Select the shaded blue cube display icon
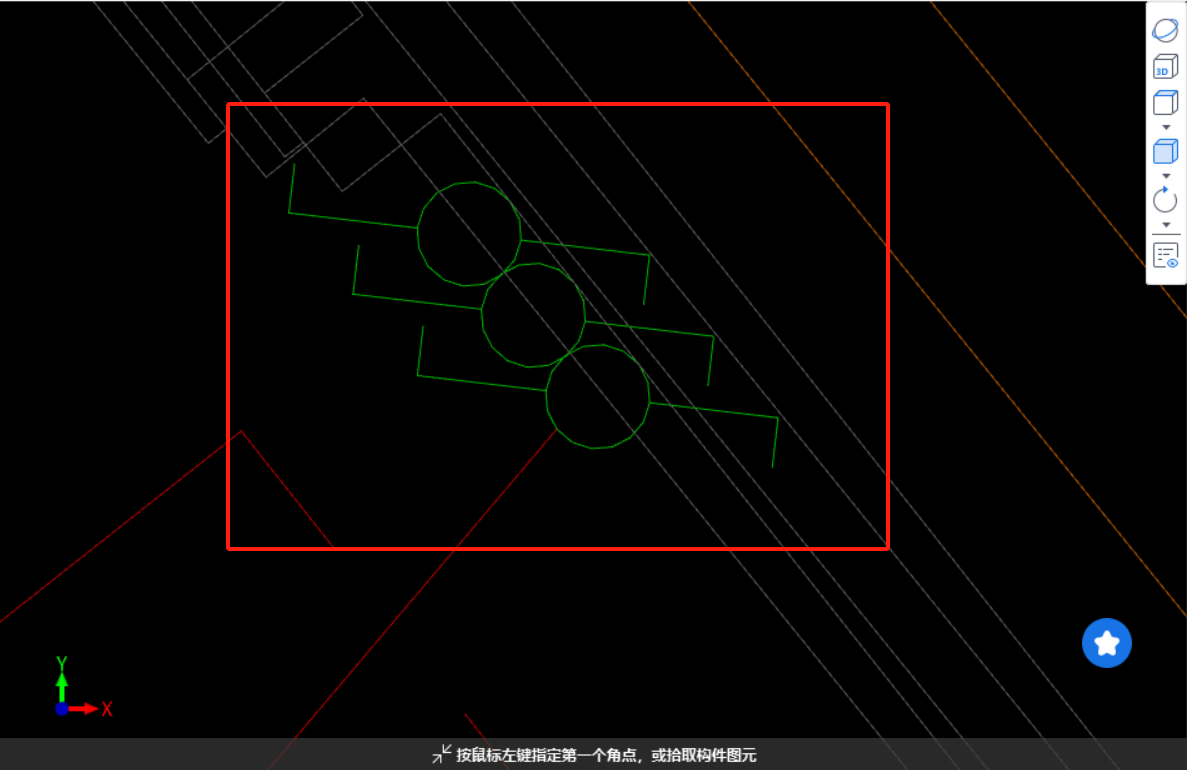 (x=1165, y=151)
